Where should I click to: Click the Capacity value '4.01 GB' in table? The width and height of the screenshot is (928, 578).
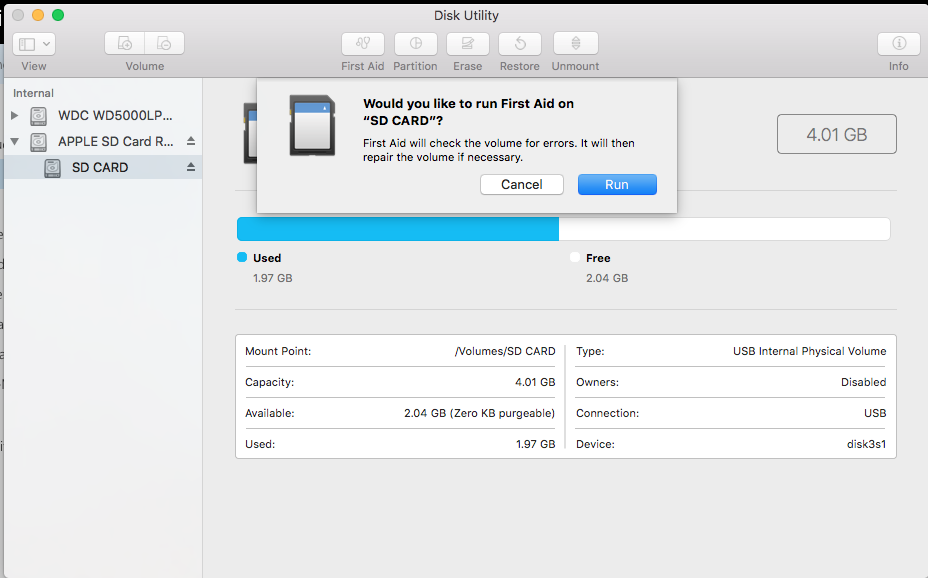[535, 382]
